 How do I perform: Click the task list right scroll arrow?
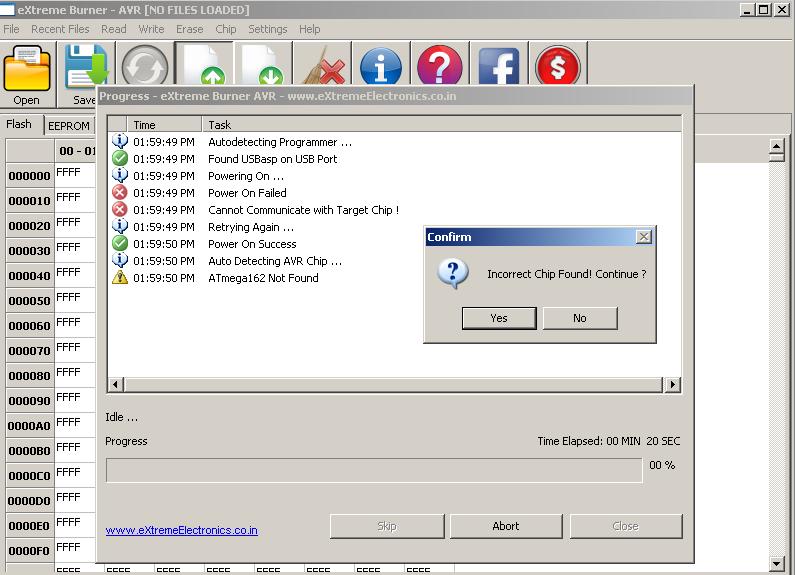click(672, 384)
